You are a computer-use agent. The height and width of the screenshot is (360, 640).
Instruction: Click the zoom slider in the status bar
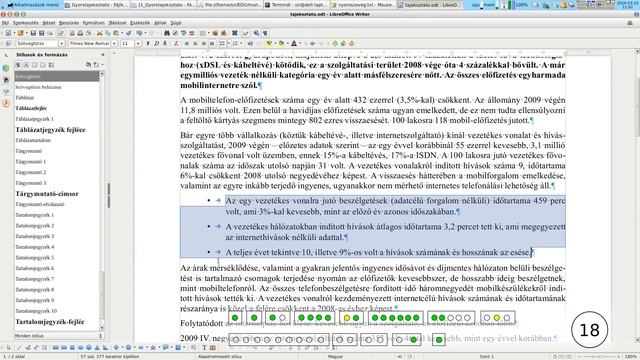(x=599, y=356)
